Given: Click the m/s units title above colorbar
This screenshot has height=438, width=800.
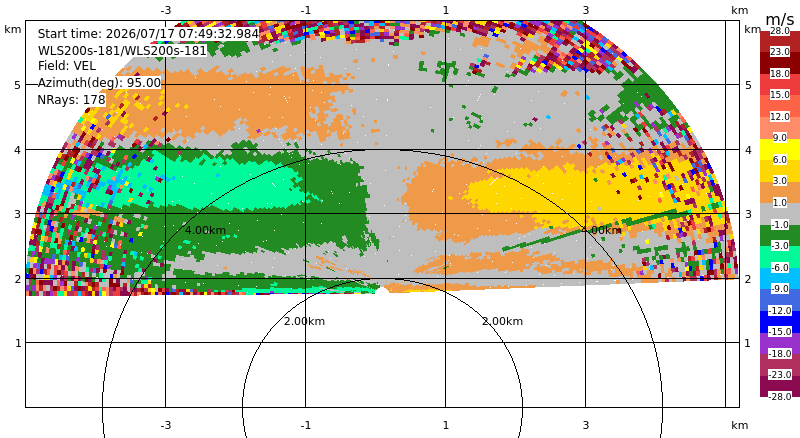Looking at the screenshot, I should coord(780,19).
